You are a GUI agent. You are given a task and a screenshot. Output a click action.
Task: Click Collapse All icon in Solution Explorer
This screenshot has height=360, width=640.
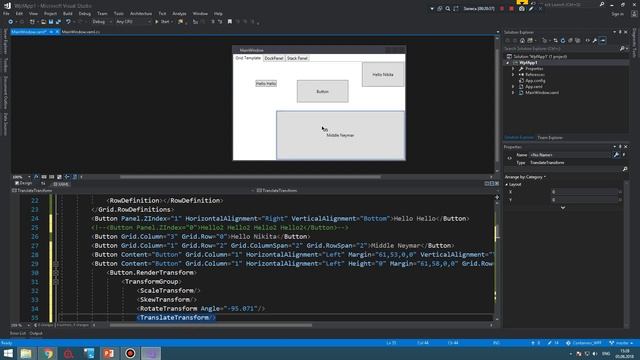[x=570, y=40]
